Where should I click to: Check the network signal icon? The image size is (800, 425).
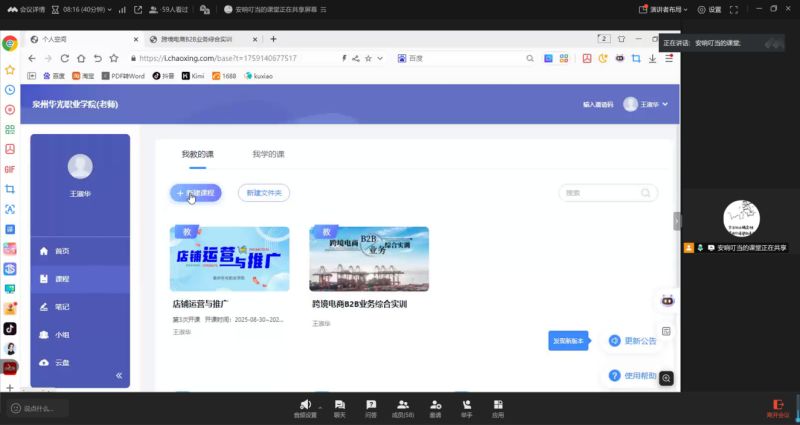coord(122,9)
